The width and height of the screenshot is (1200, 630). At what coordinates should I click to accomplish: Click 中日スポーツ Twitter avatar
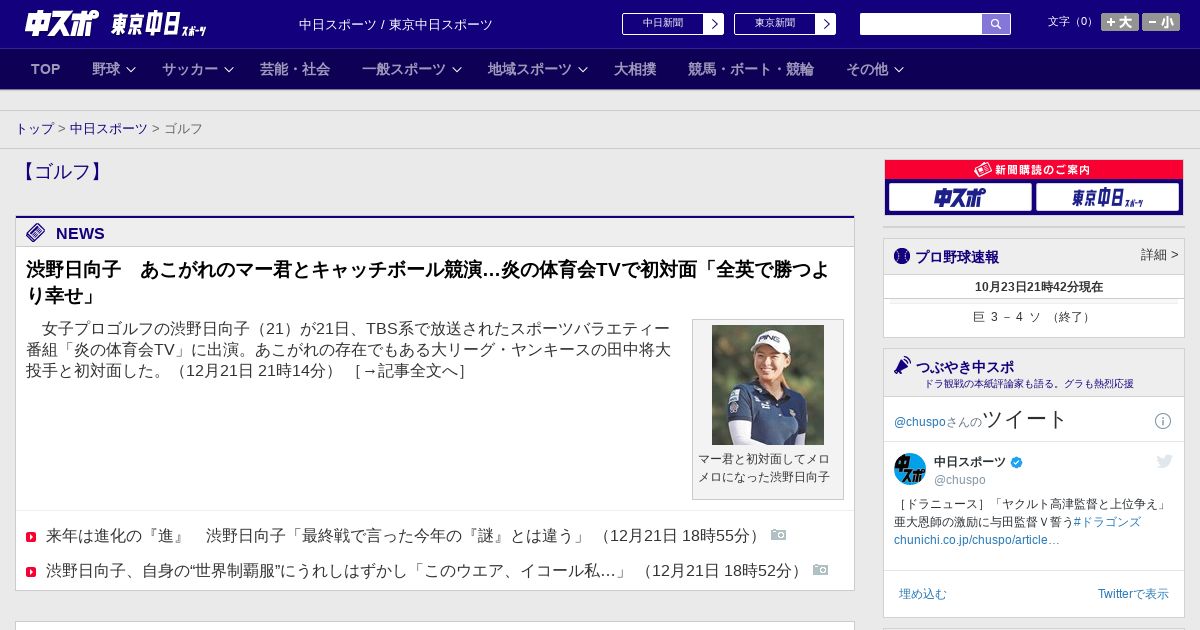tap(910, 469)
